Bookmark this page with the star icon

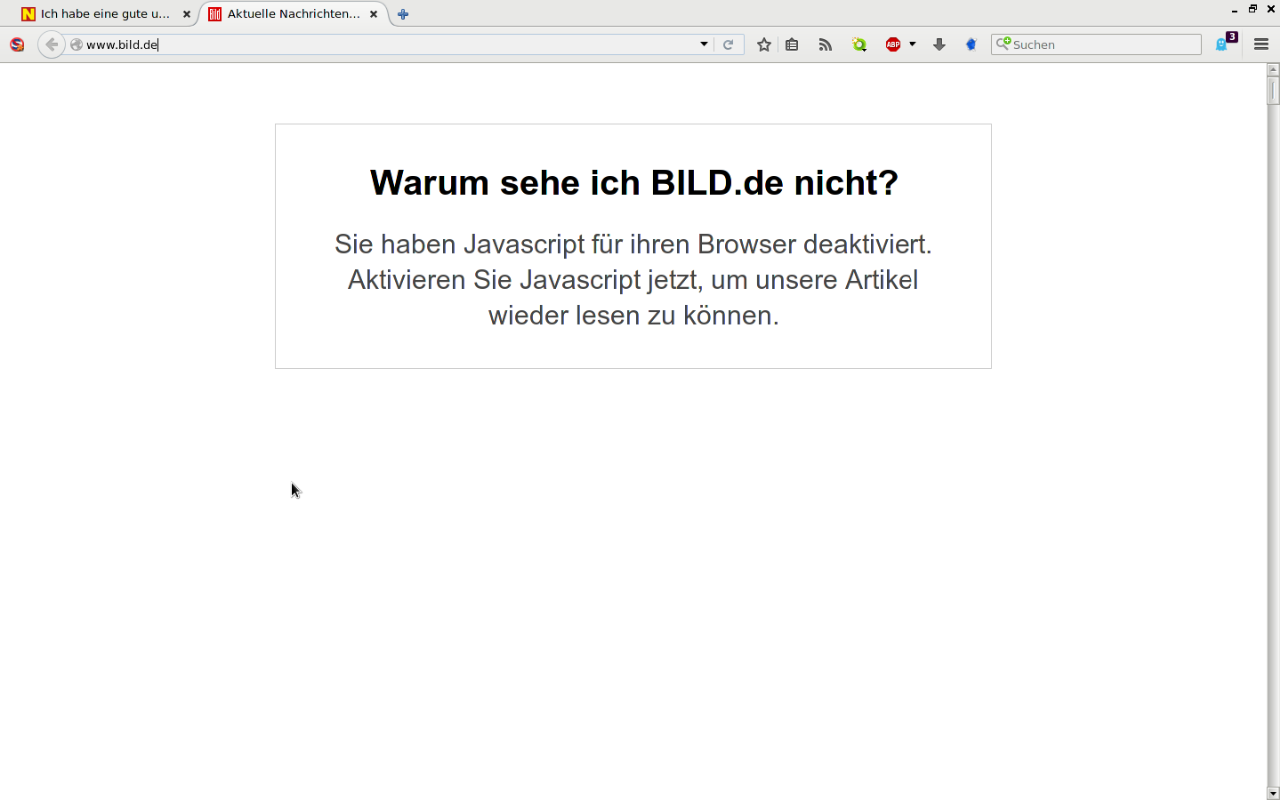[x=764, y=44]
